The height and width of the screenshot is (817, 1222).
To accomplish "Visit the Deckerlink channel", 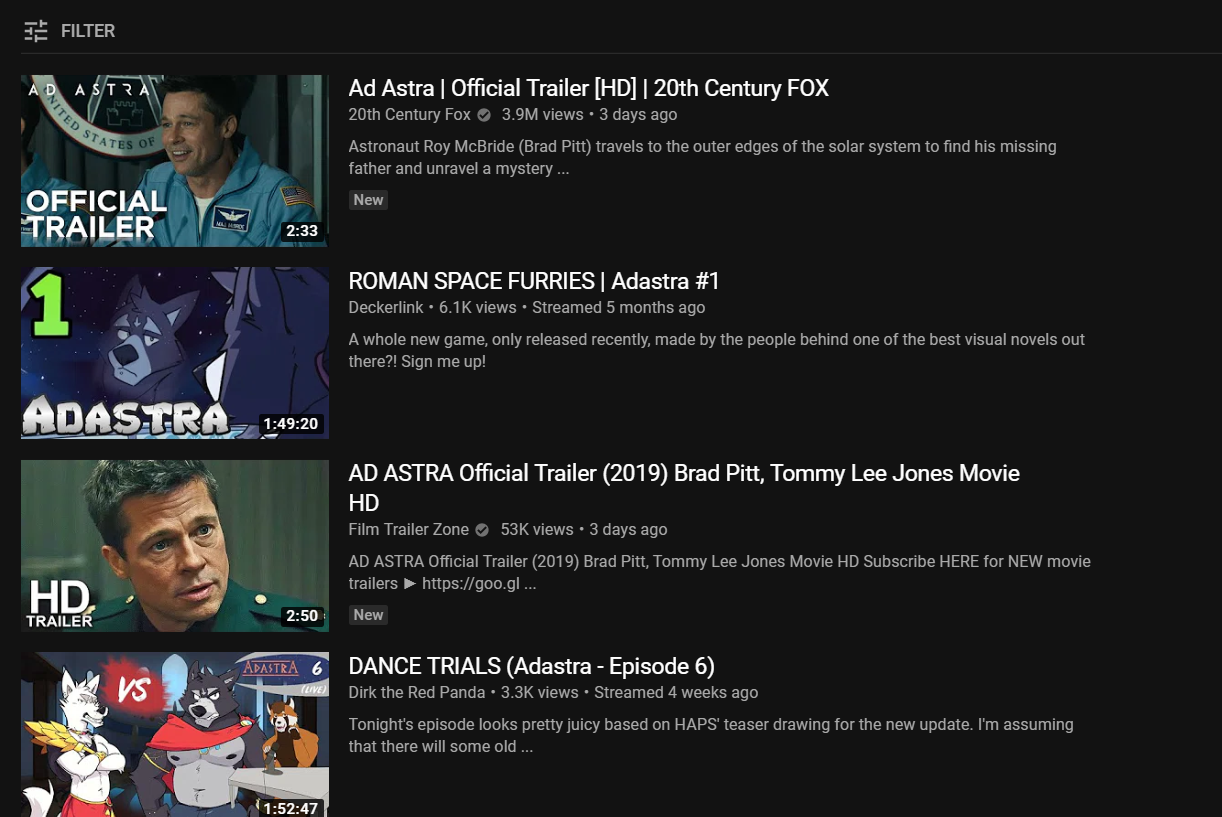I will coord(386,308).
